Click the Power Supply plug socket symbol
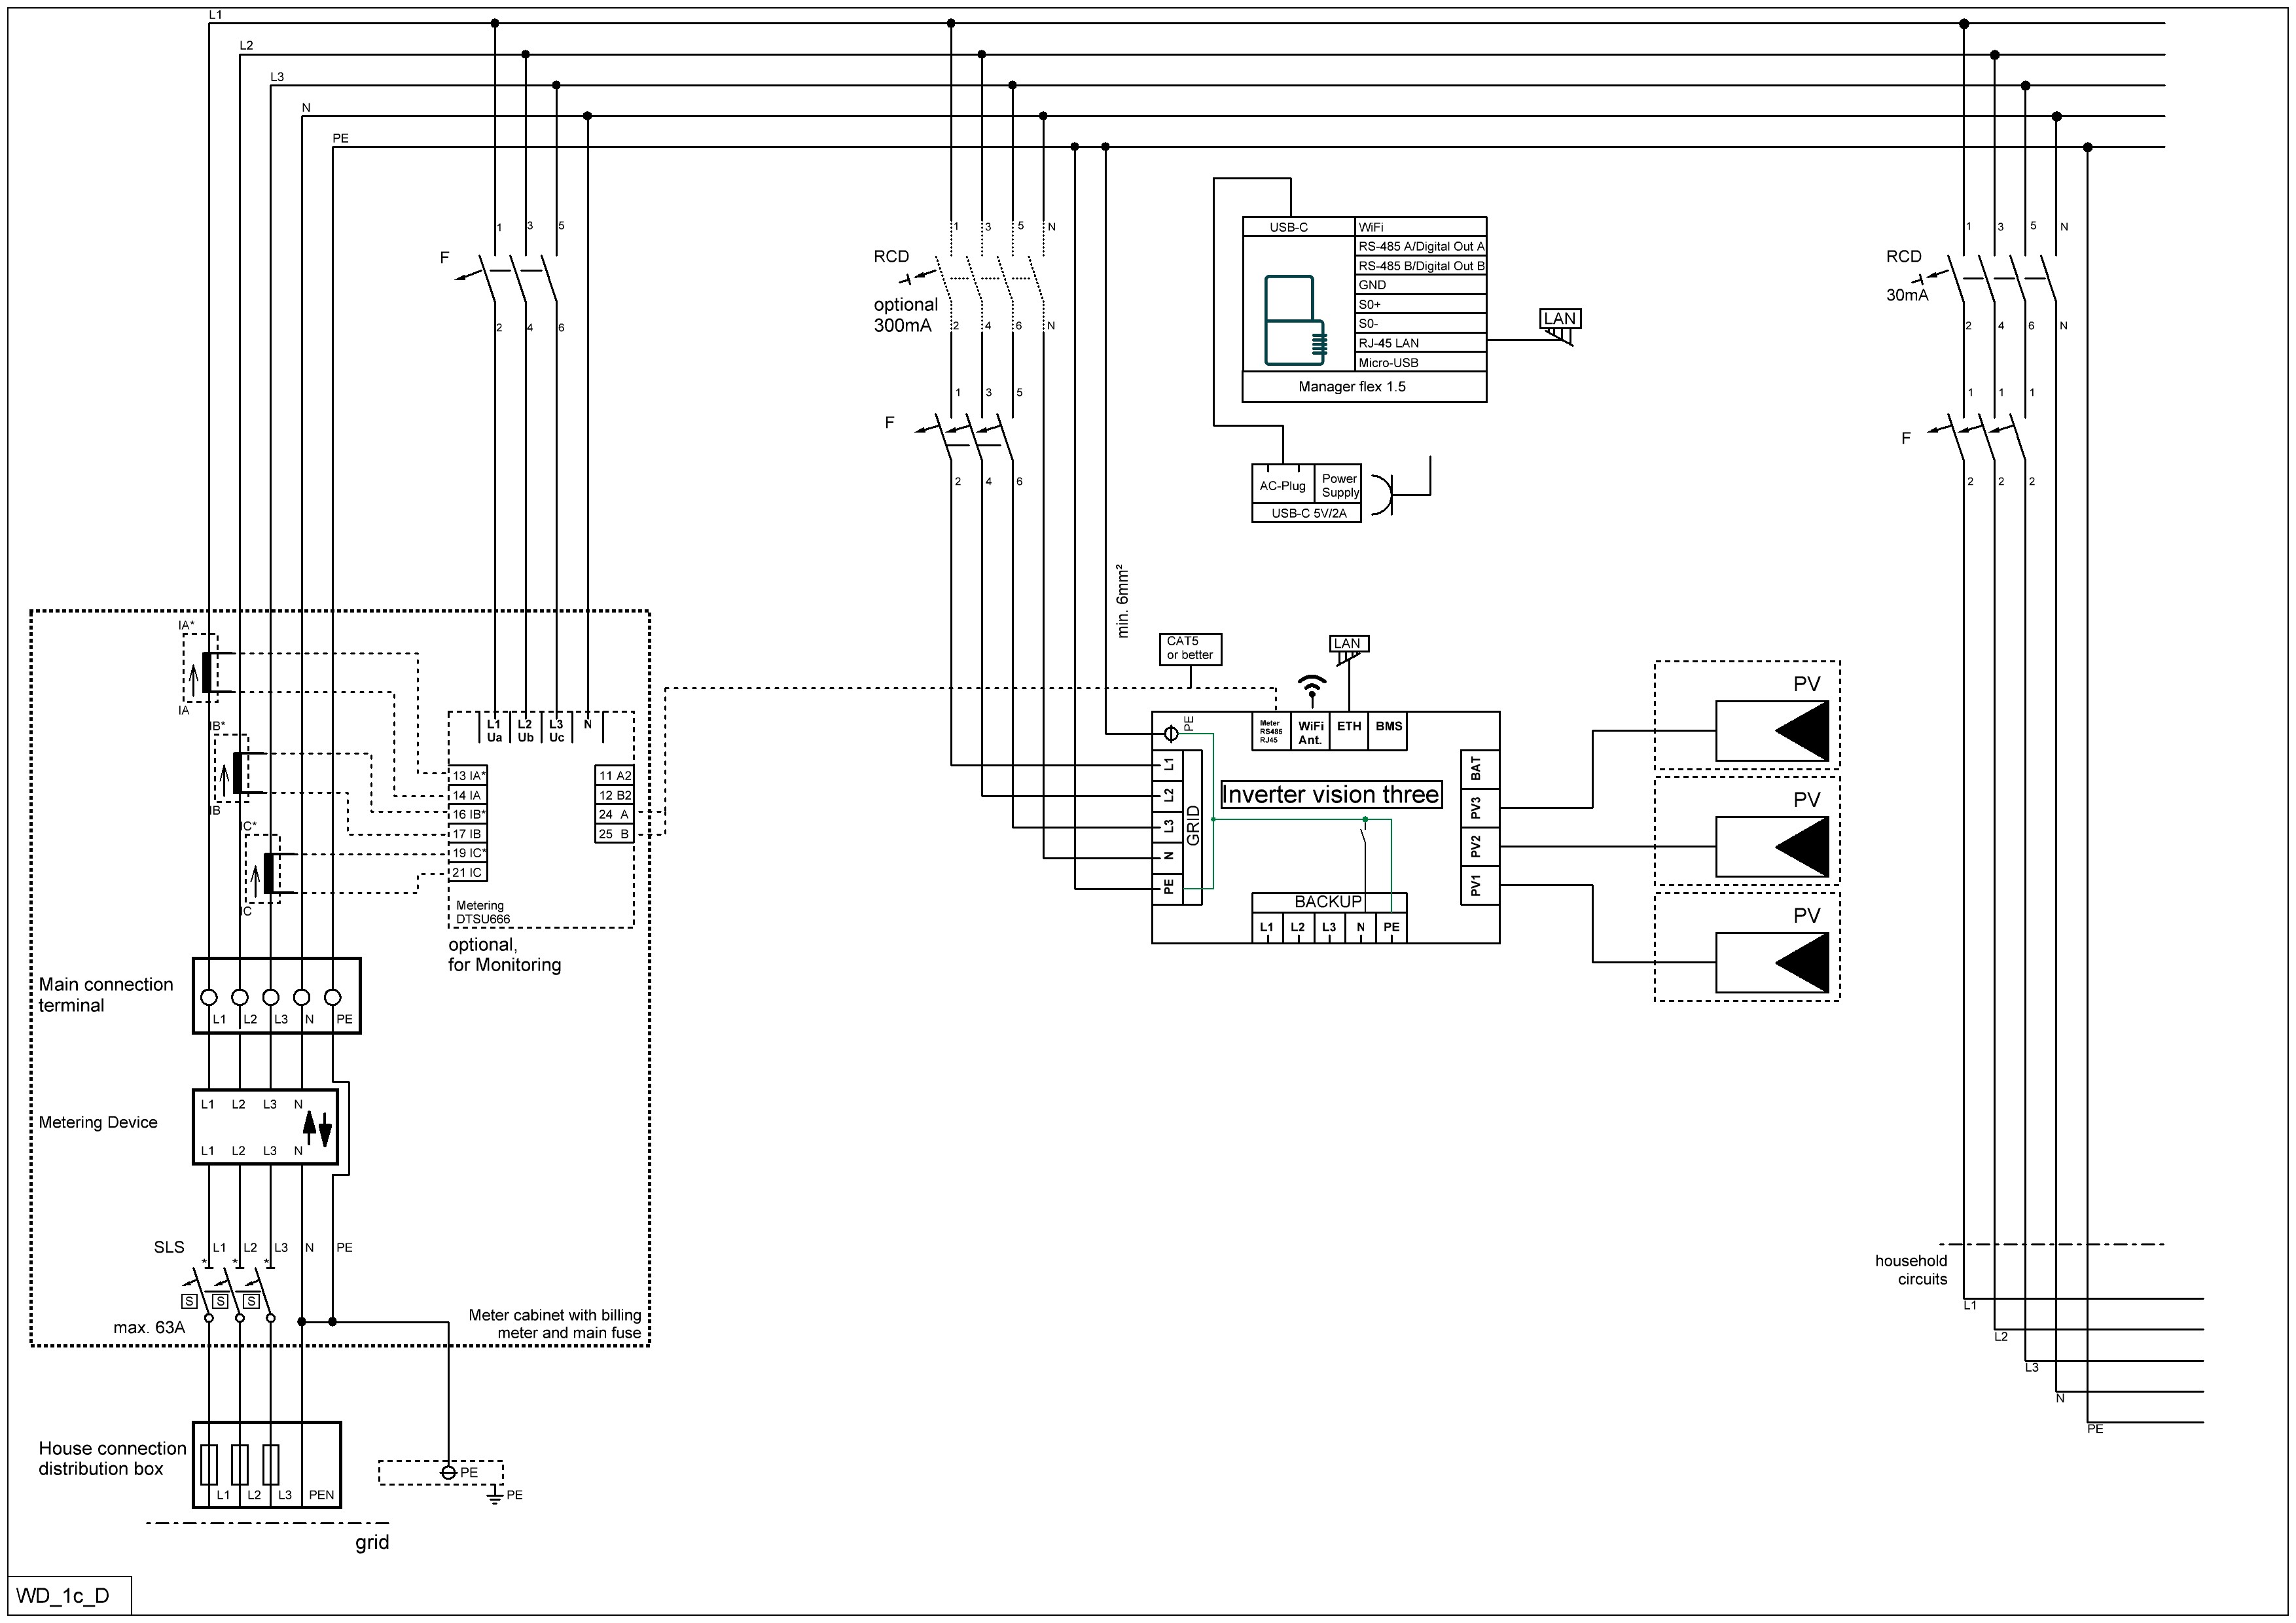Viewport: 2296px width, 1623px height. click(1384, 495)
